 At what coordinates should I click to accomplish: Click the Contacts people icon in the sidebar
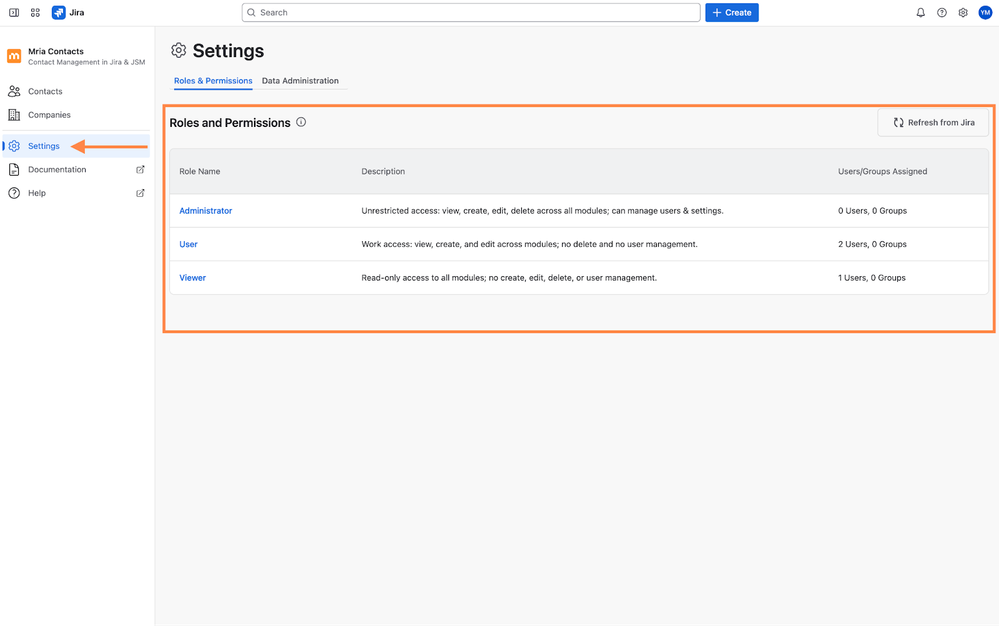tap(14, 91)
